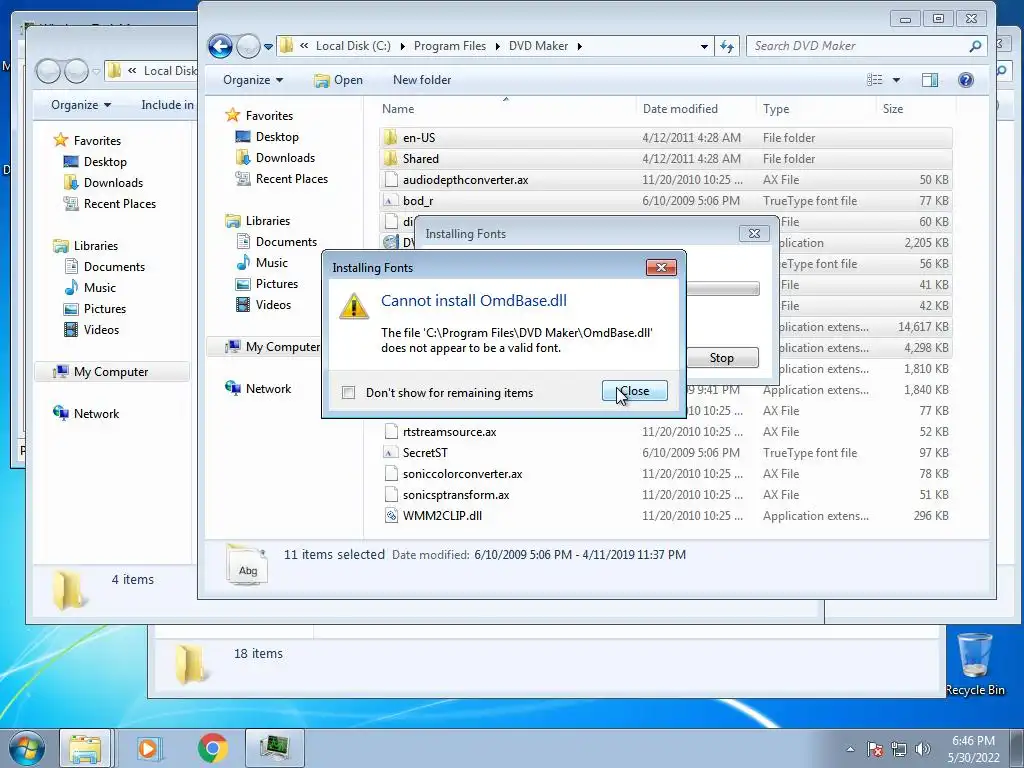Close the Cannot install OmdBase.dll warning
This screenshot has height=768, width=1024.
pyautogui.click(x=634, y=391)
